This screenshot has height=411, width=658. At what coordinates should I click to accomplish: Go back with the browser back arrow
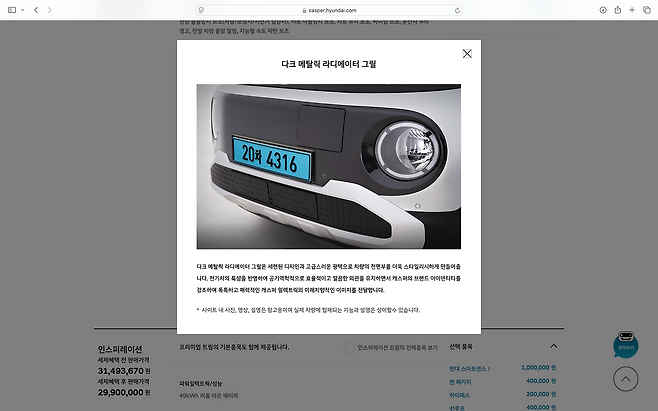pyautogui.click(x=36, y=9)
